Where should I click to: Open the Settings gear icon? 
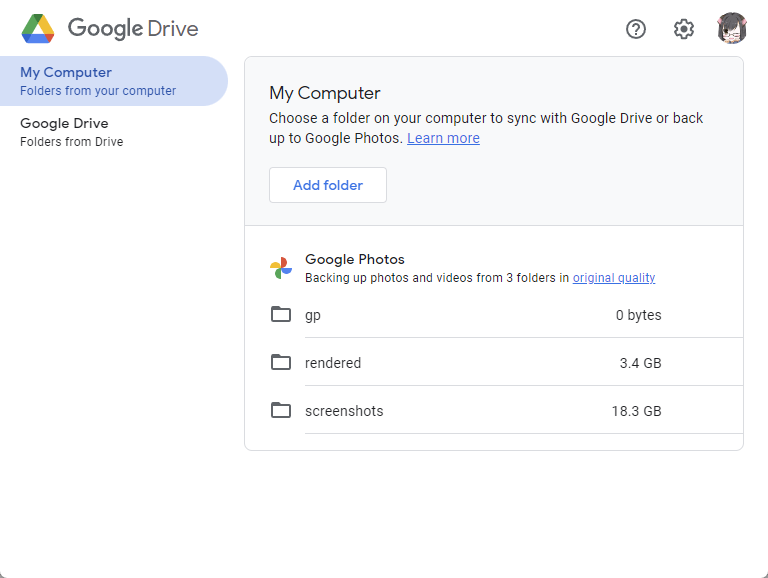click(683, 29)
